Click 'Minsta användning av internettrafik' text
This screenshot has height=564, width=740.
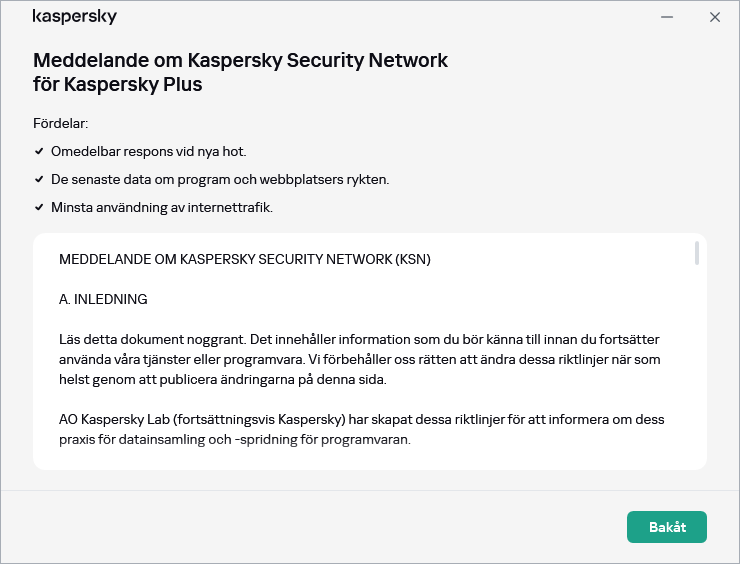point(162,208)
